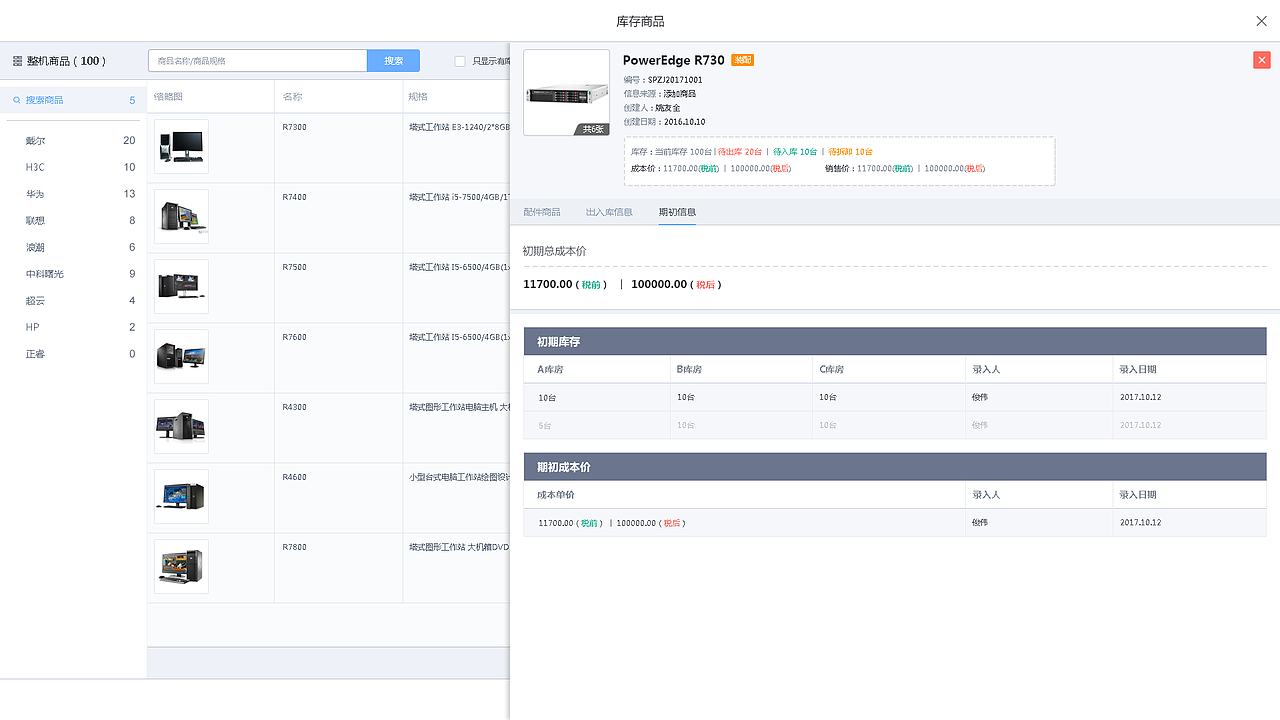Click the 初期库存 section header

(x=895, y=342)
